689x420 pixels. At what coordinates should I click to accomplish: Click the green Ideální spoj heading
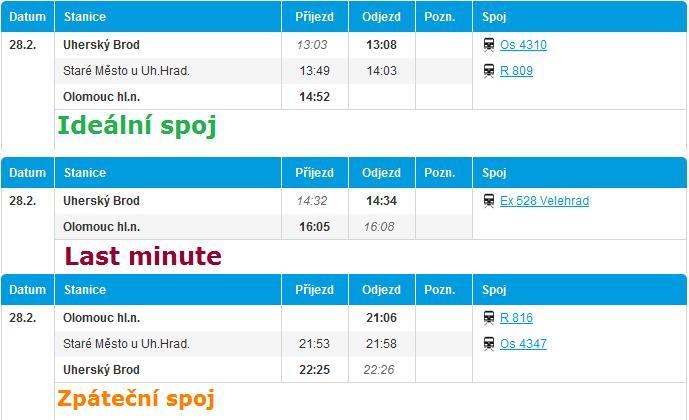click(x=137, y=126)
